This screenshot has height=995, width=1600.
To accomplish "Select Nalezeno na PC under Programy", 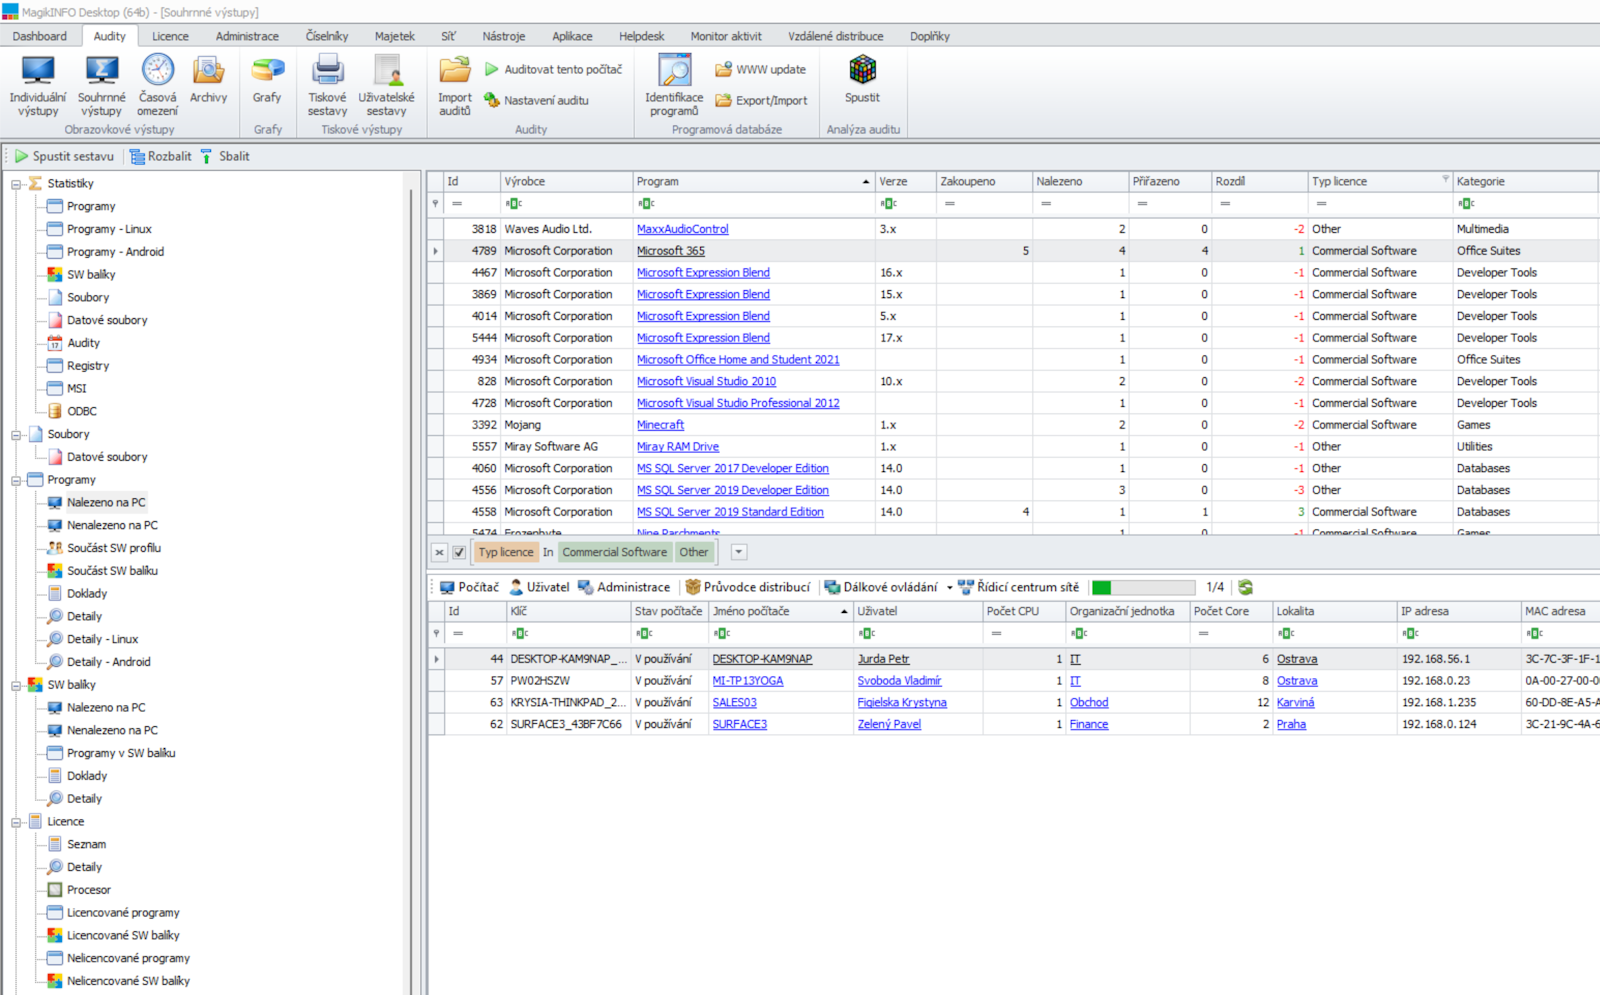I will 106,503.
